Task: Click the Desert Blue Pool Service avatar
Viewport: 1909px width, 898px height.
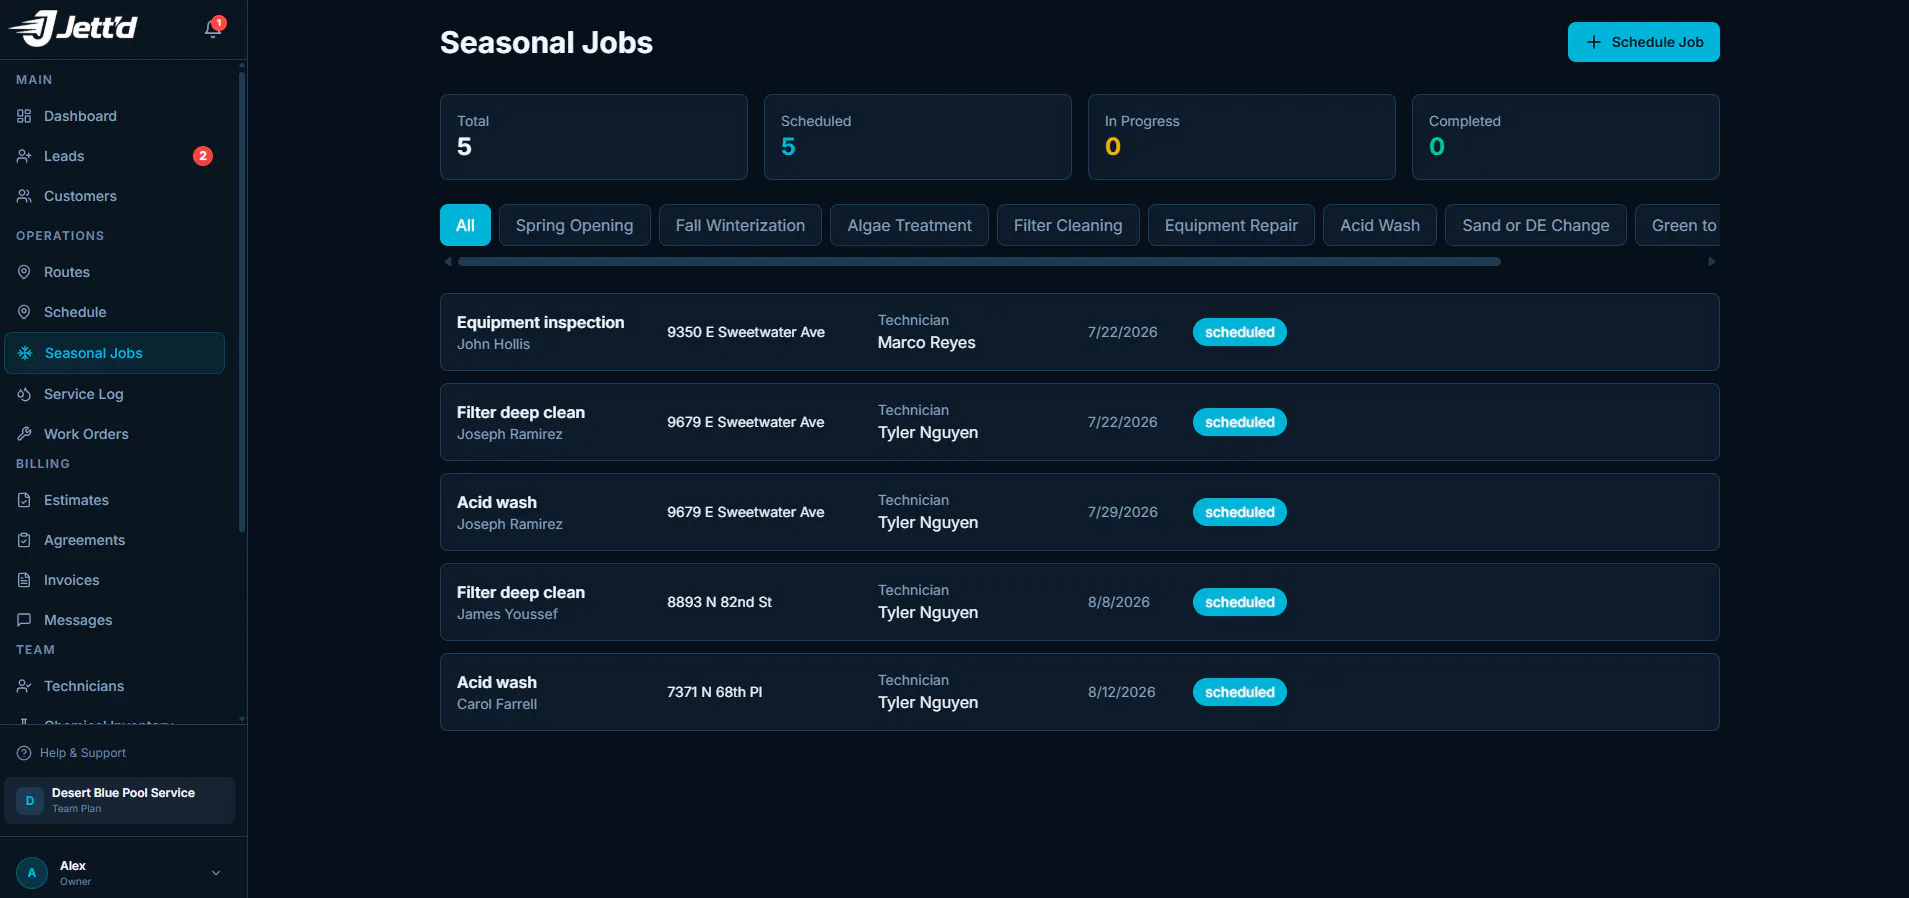Action: (30, 801)
